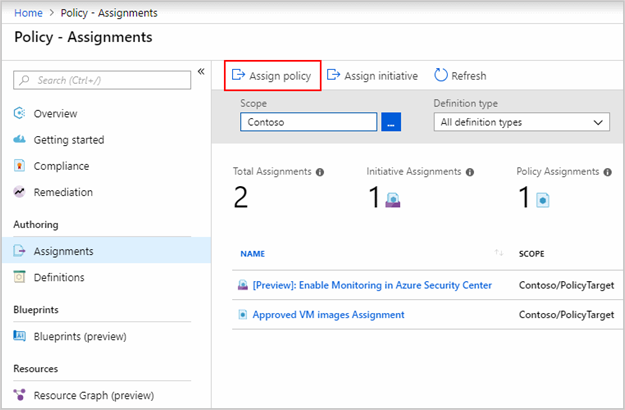Click the Initiative Assignments info icon
625x410 pixels.
(470, 172)
